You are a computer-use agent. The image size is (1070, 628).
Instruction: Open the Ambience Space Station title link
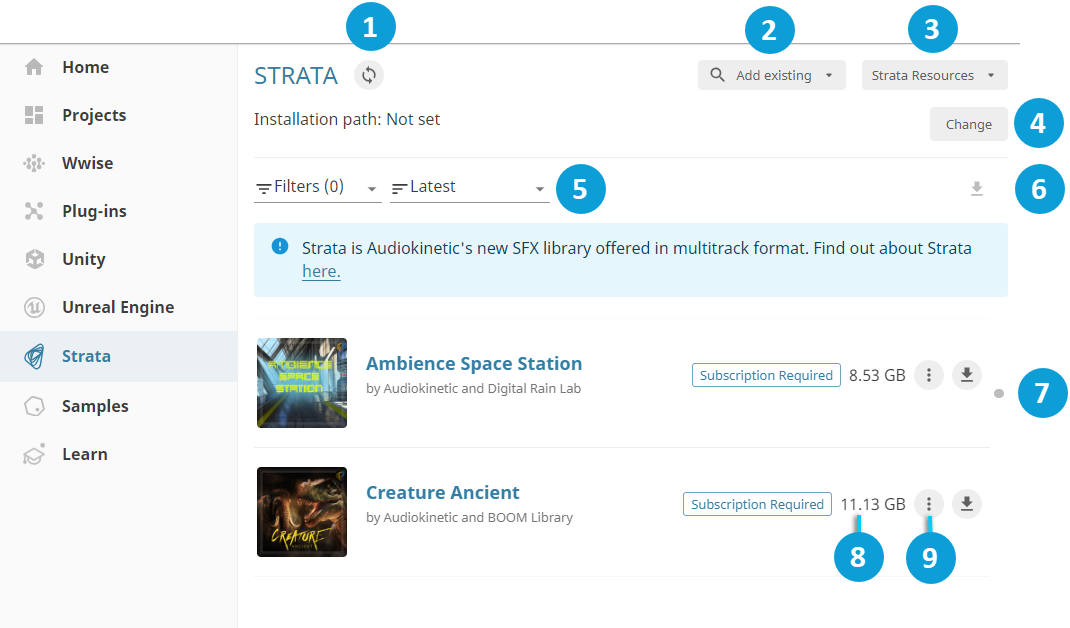[474, 363]
